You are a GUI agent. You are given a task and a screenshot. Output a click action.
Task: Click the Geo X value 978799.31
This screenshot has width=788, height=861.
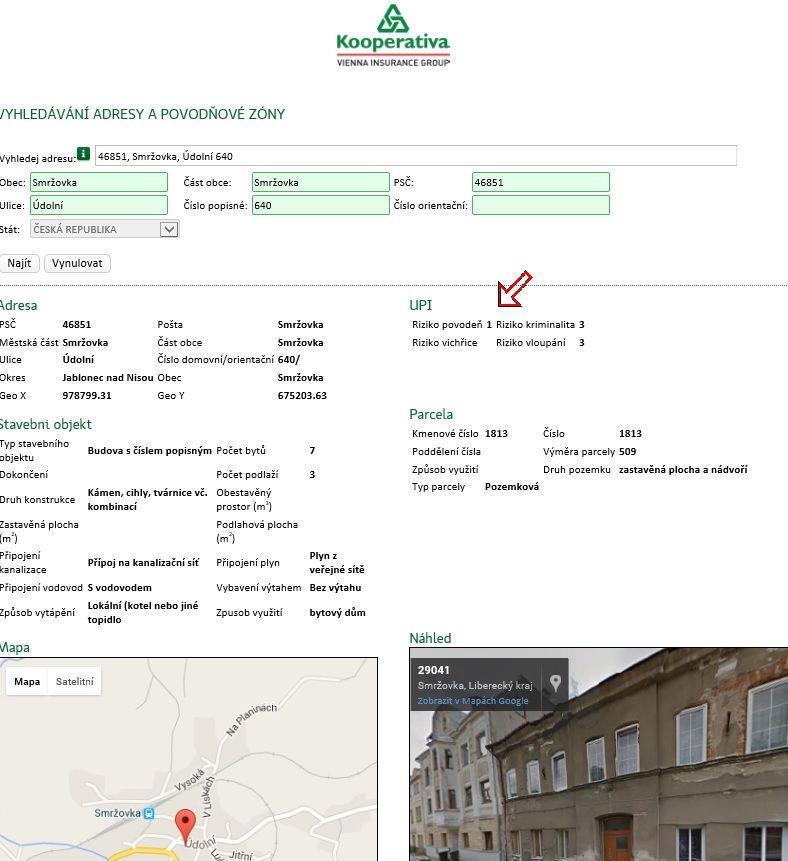(x=87, y=395)
